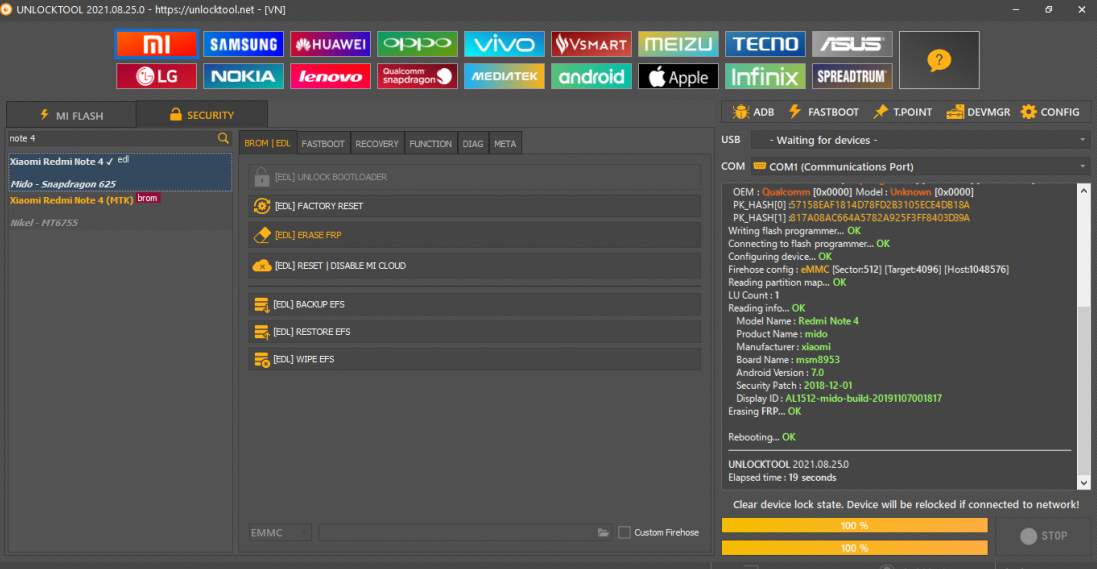
Task: Click the upper 100% progress bar
Action: click(x=854, y=526)
